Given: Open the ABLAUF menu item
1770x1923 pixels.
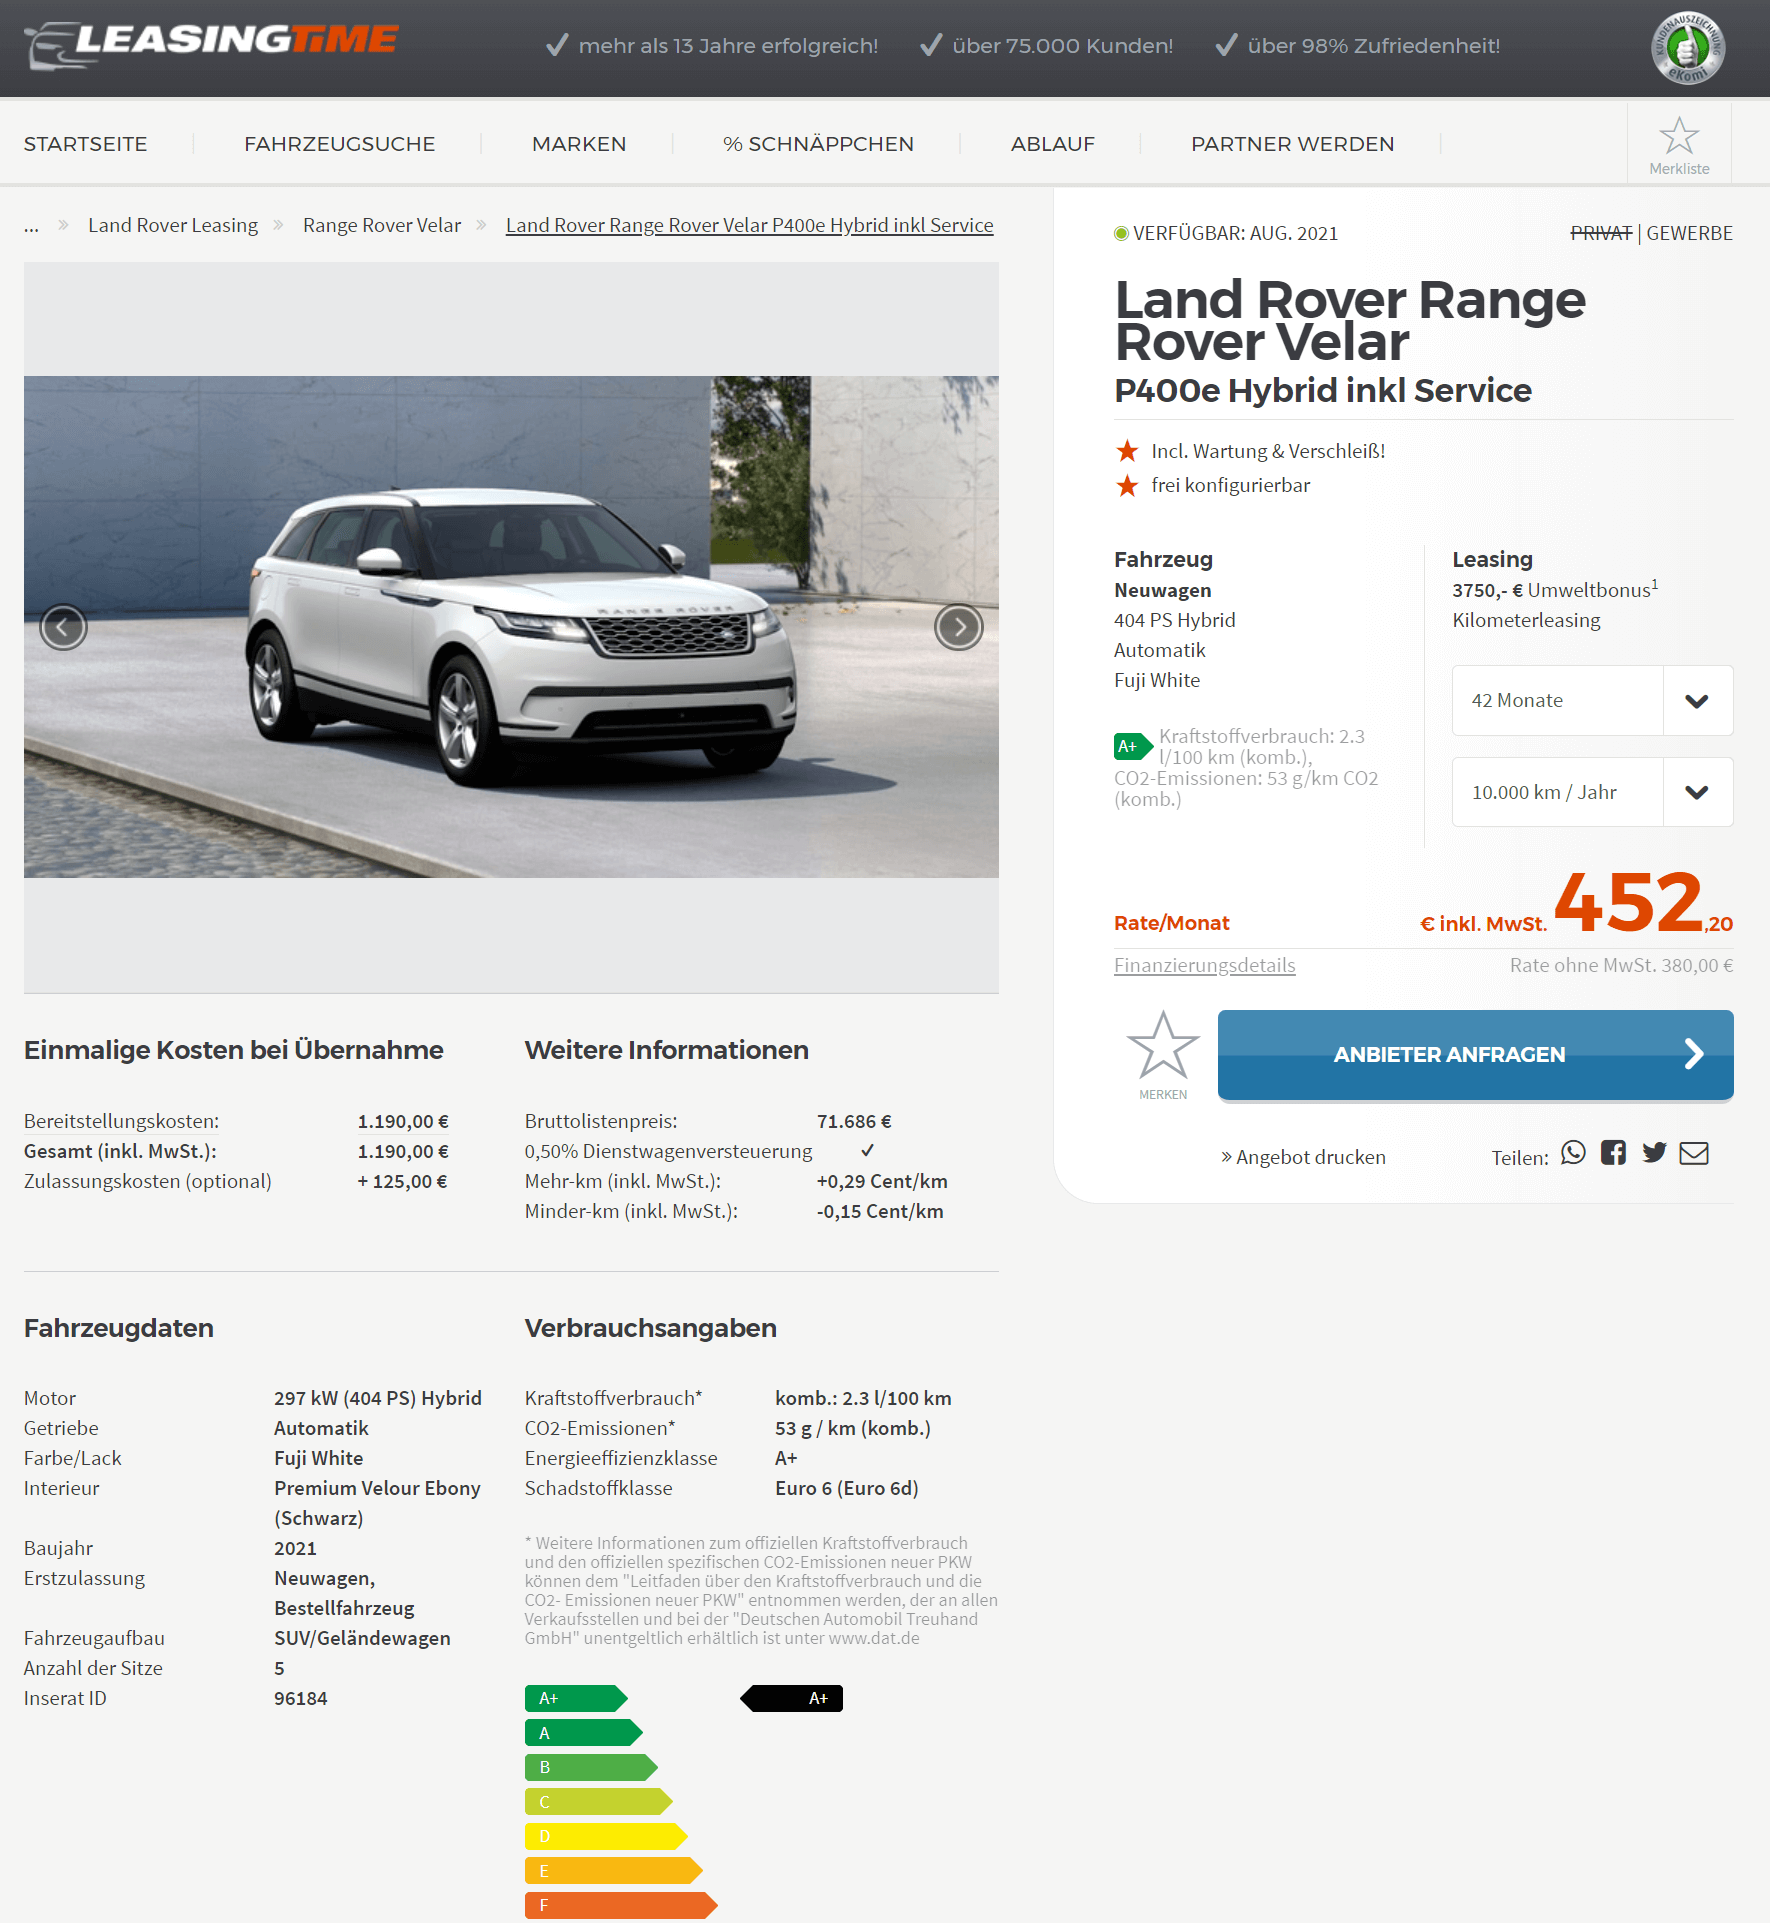Looking at the screenshot, I should (1053, 144).
